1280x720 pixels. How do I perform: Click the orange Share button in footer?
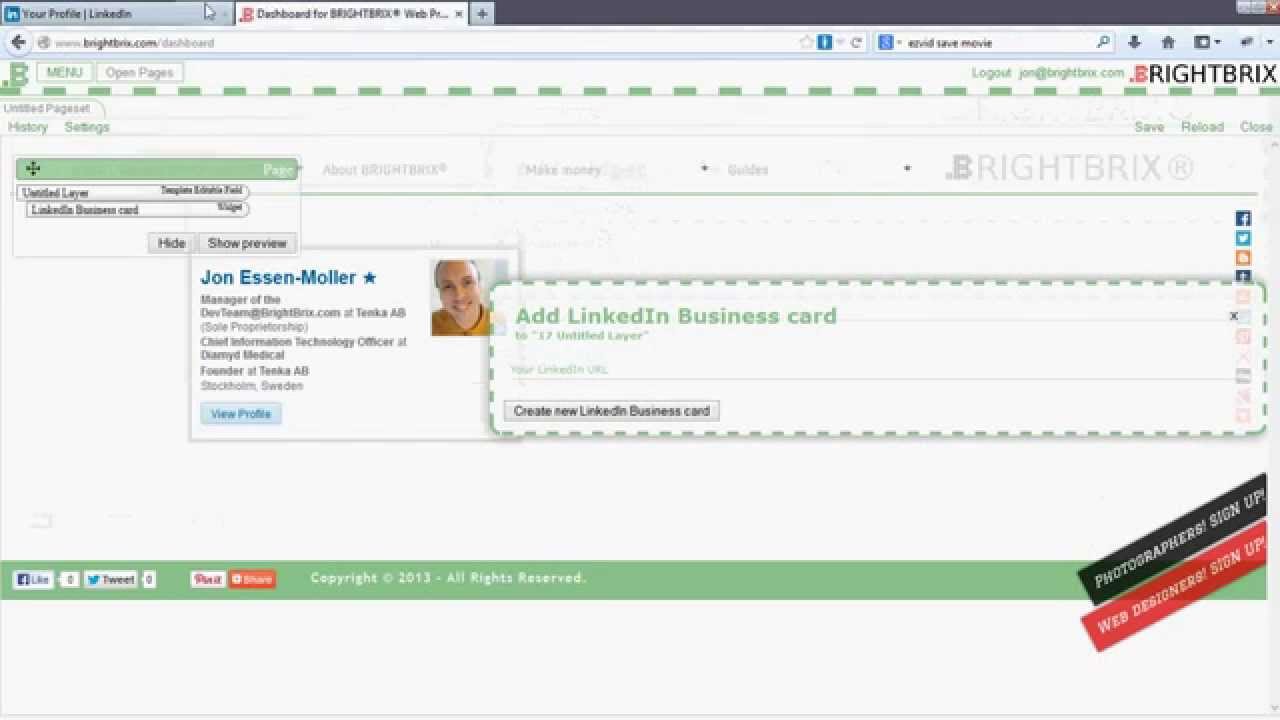pos(252,579)
